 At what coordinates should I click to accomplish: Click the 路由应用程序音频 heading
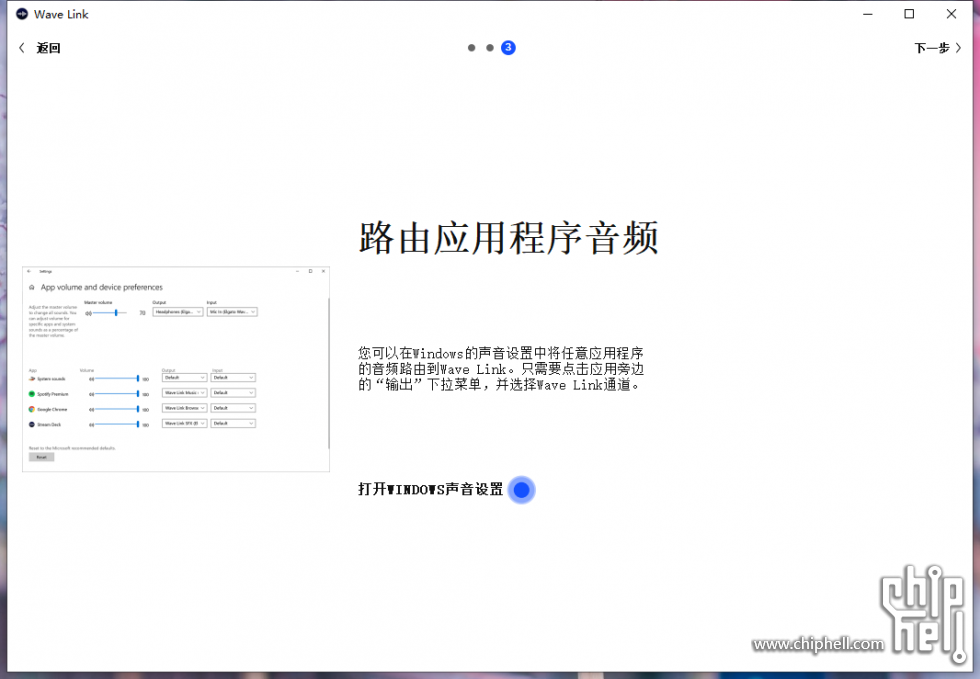508,238
